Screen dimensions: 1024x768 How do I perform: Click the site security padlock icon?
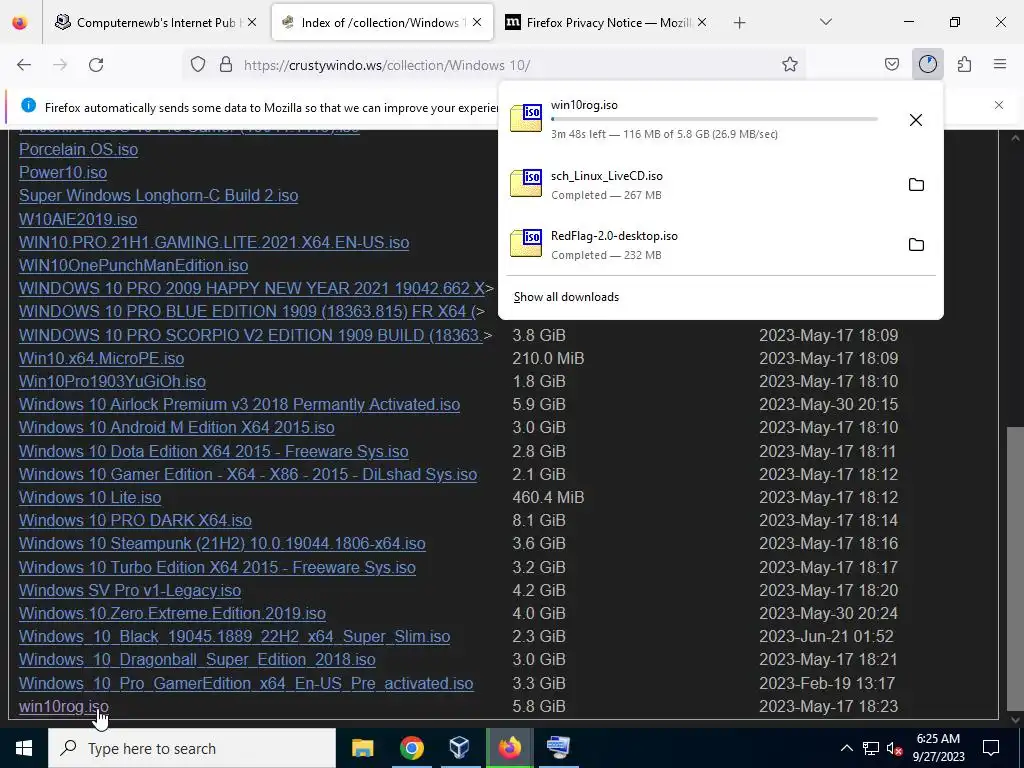(226, 65)
